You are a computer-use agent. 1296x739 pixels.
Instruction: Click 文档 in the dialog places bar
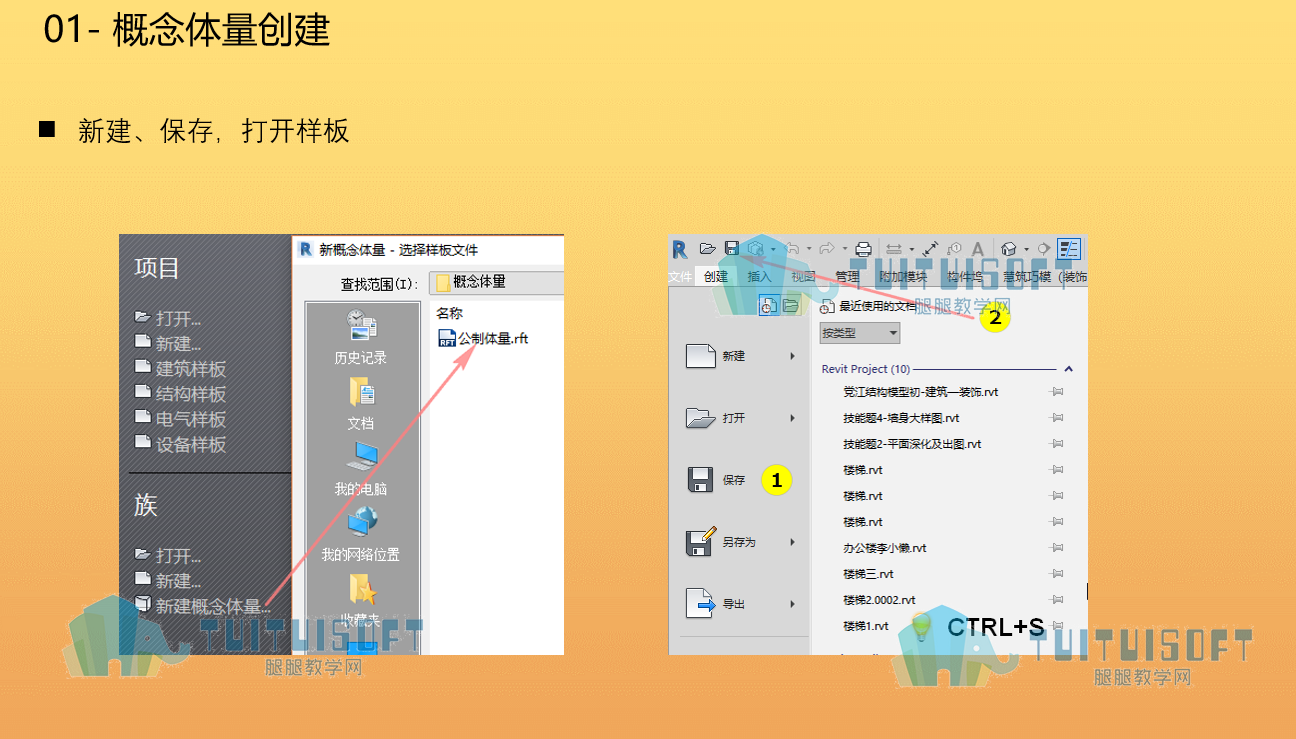click(x=361, y=402)
